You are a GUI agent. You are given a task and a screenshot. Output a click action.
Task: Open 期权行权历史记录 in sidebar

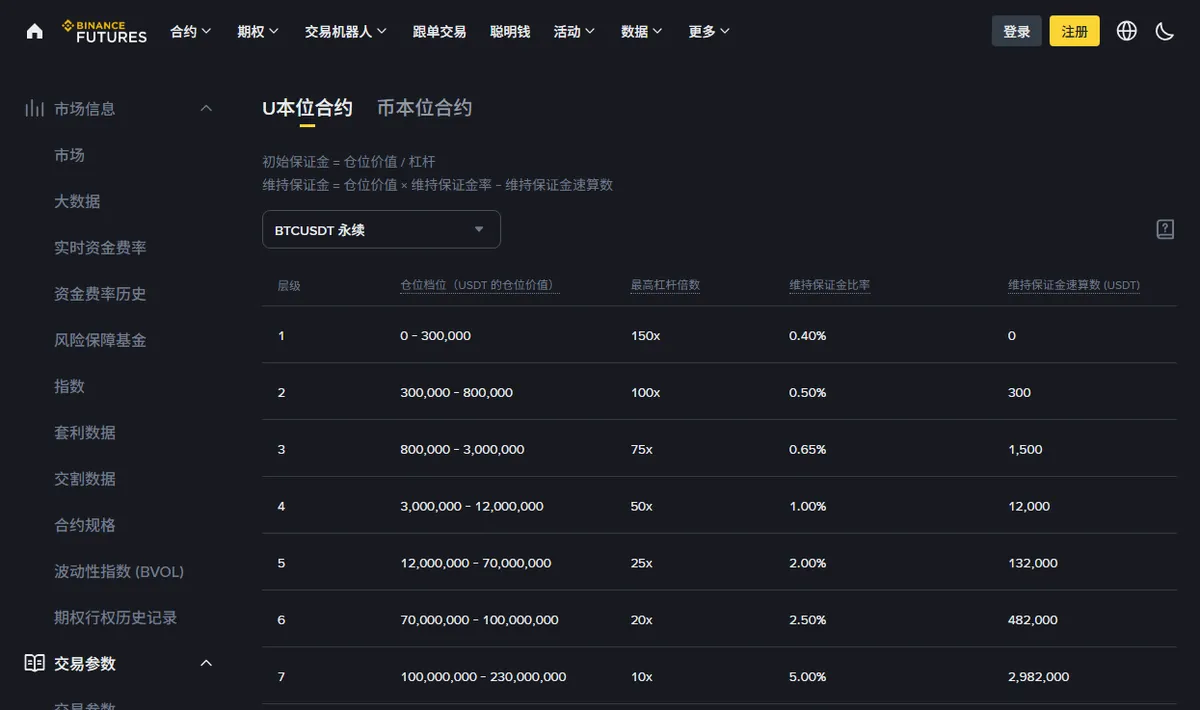(x=115, y=617)
